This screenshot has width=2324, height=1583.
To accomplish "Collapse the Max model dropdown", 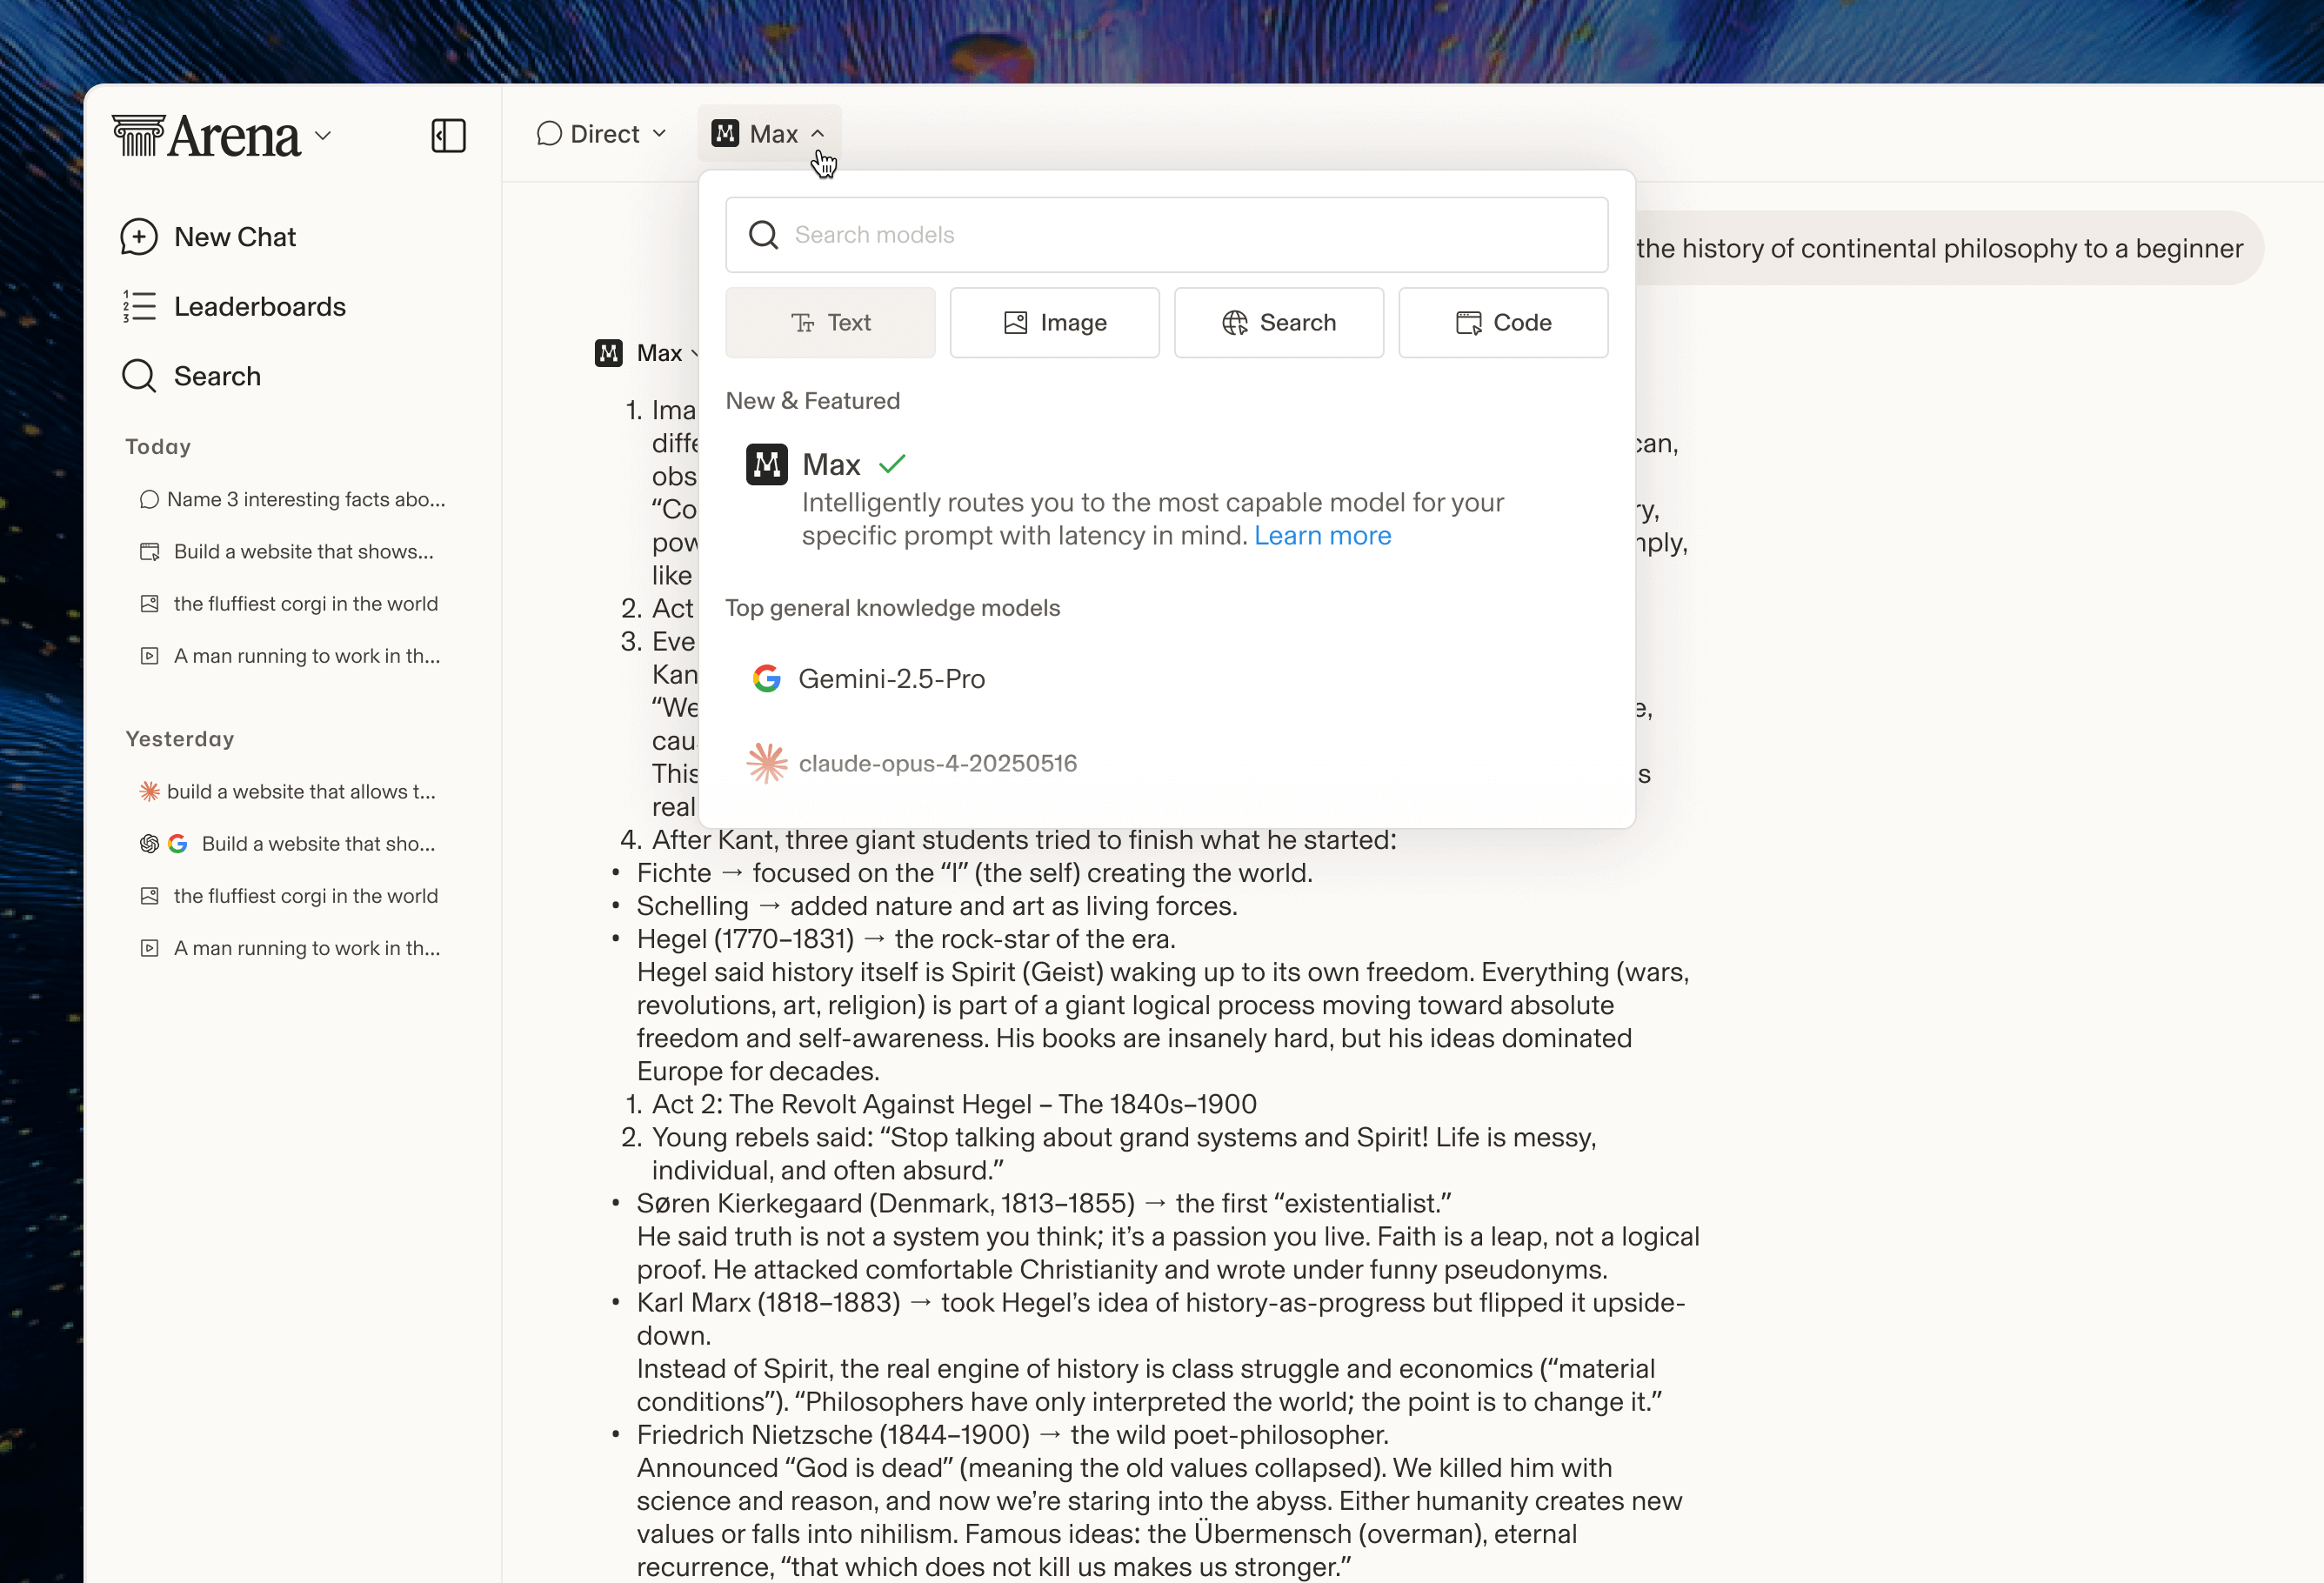I will 768,134.
